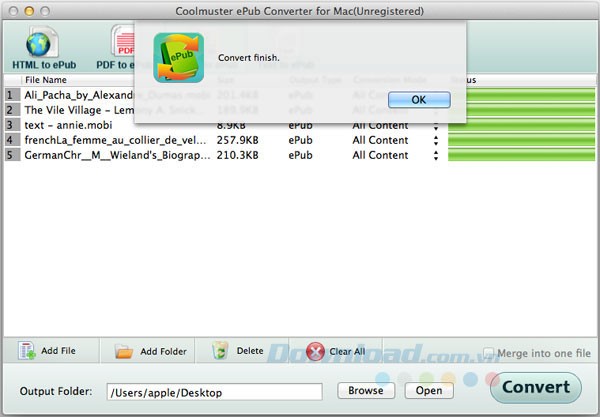Open conversion mode stepper for text - annie.mobi

(x=435, y=125)
